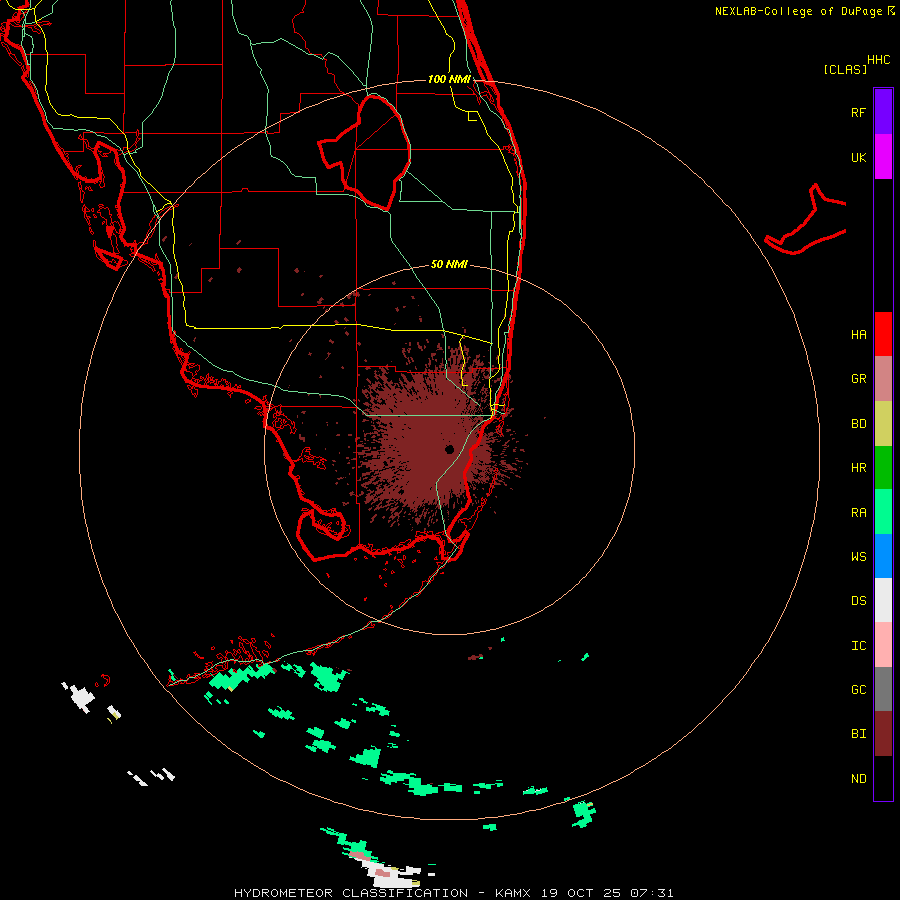This screenshot has height=900, width=900.
Task: Click the '07:31' timestamp
Action: [651, 893]
